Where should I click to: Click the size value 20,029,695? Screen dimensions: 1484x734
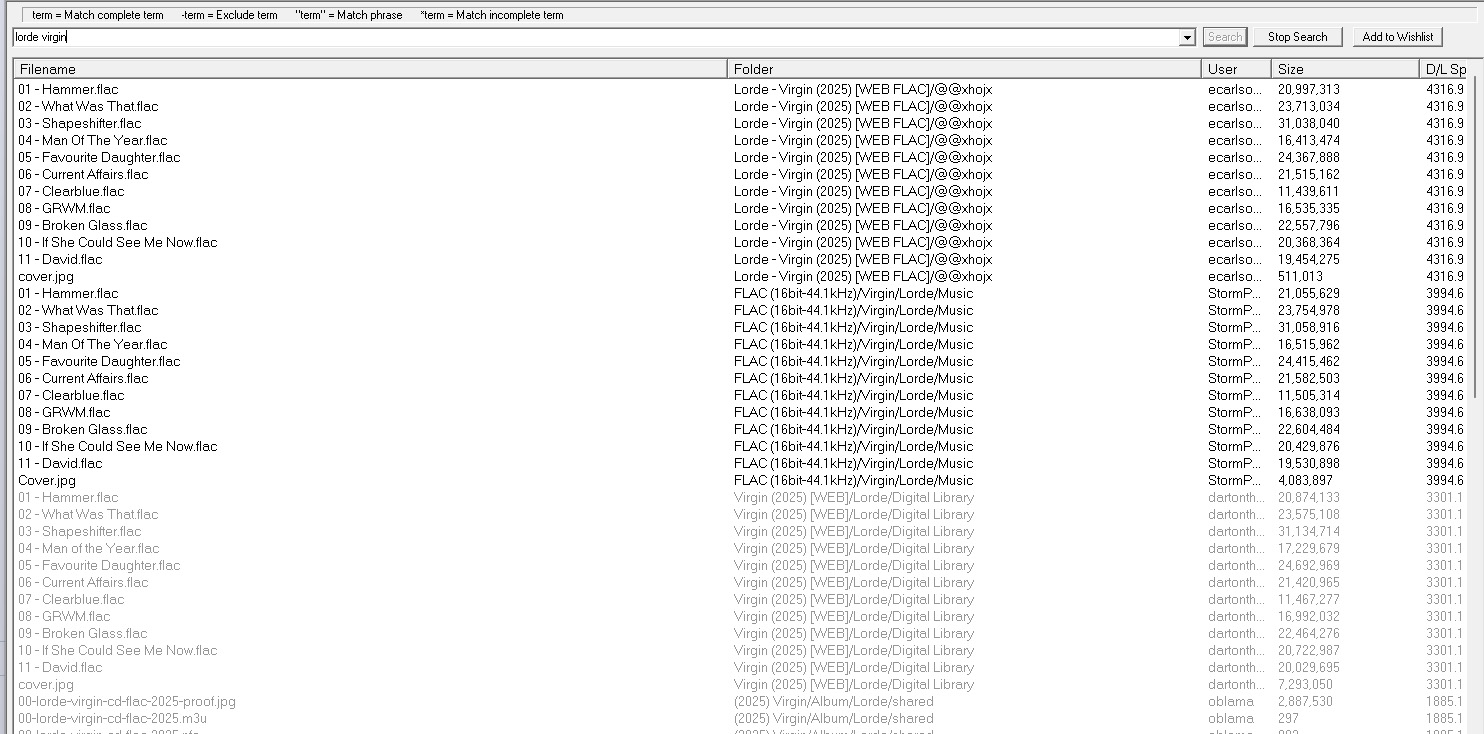tap(1309, 667)
